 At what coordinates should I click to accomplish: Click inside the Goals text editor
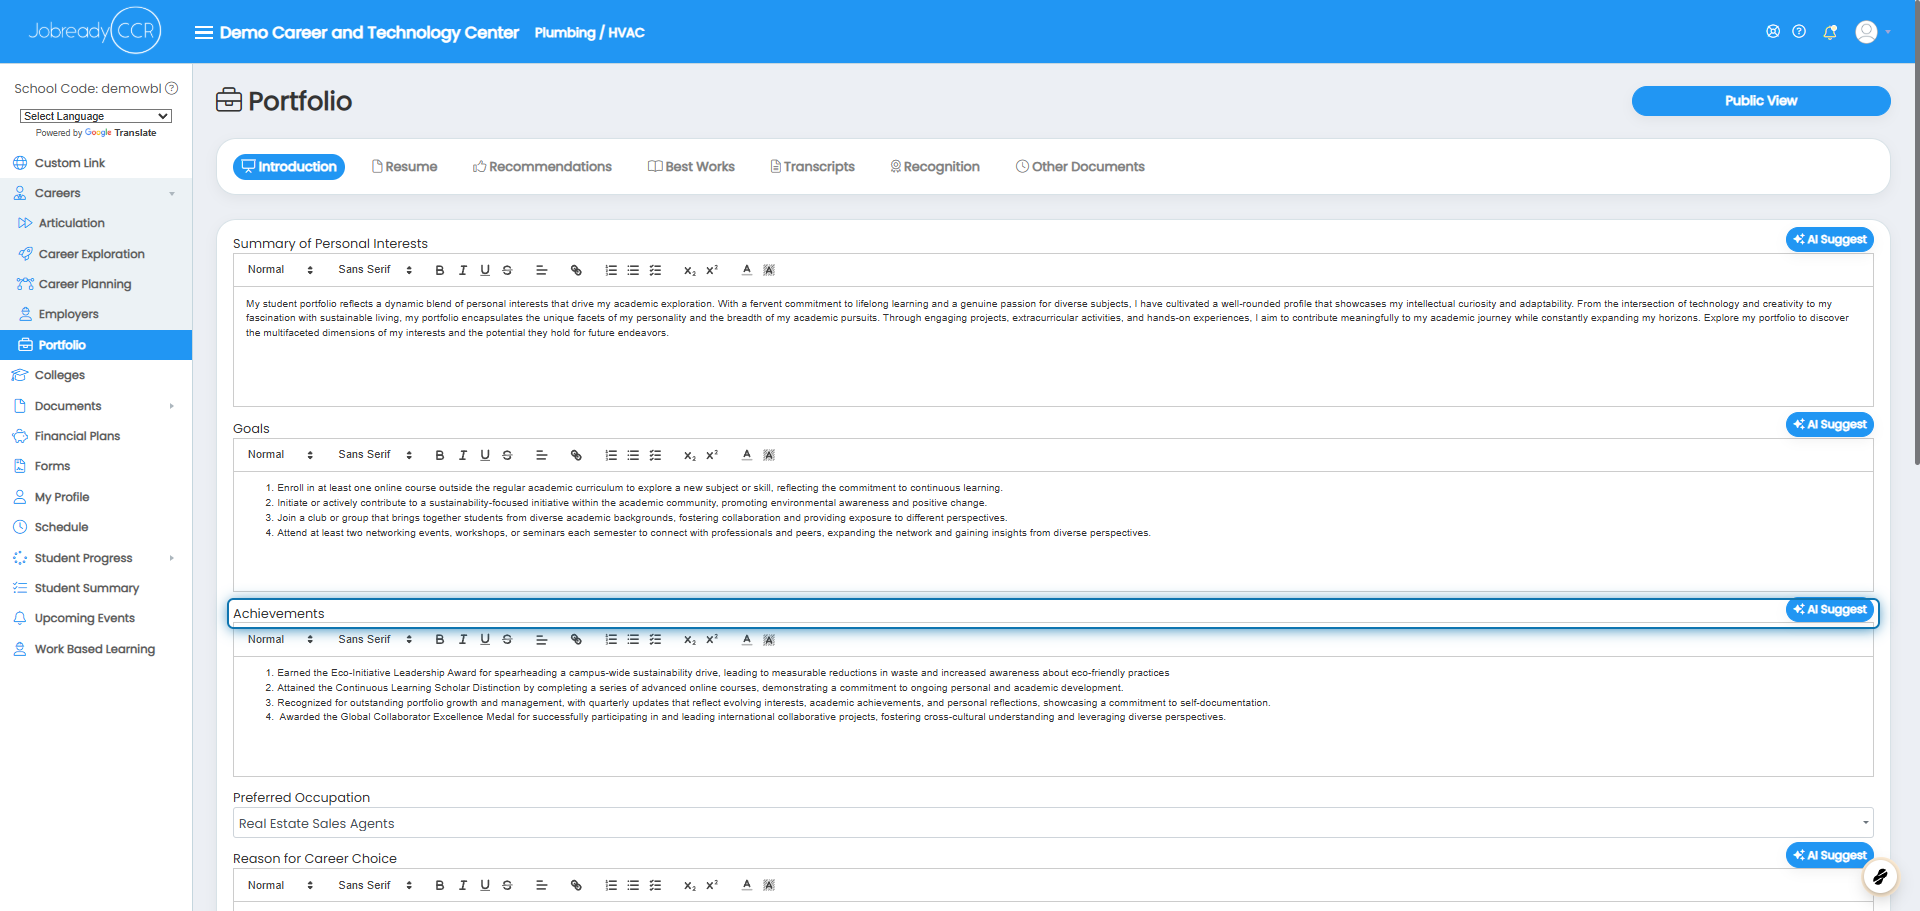pos(1053,531)
